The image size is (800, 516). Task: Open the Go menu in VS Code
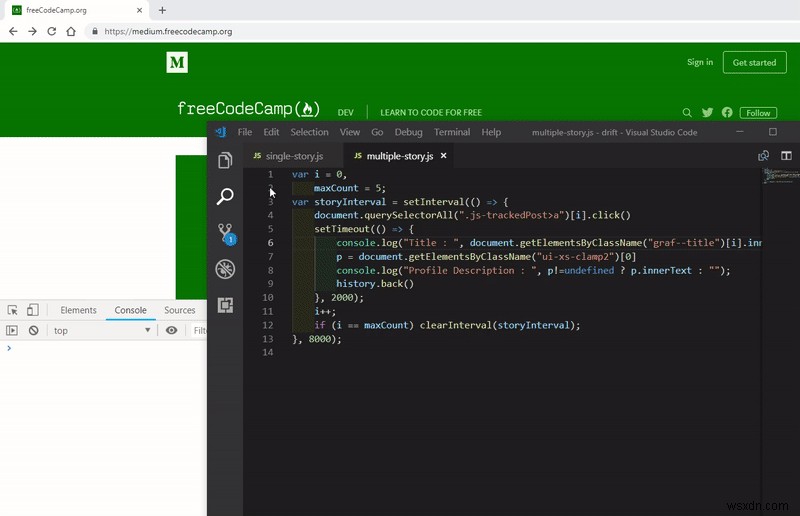(377, 132)
